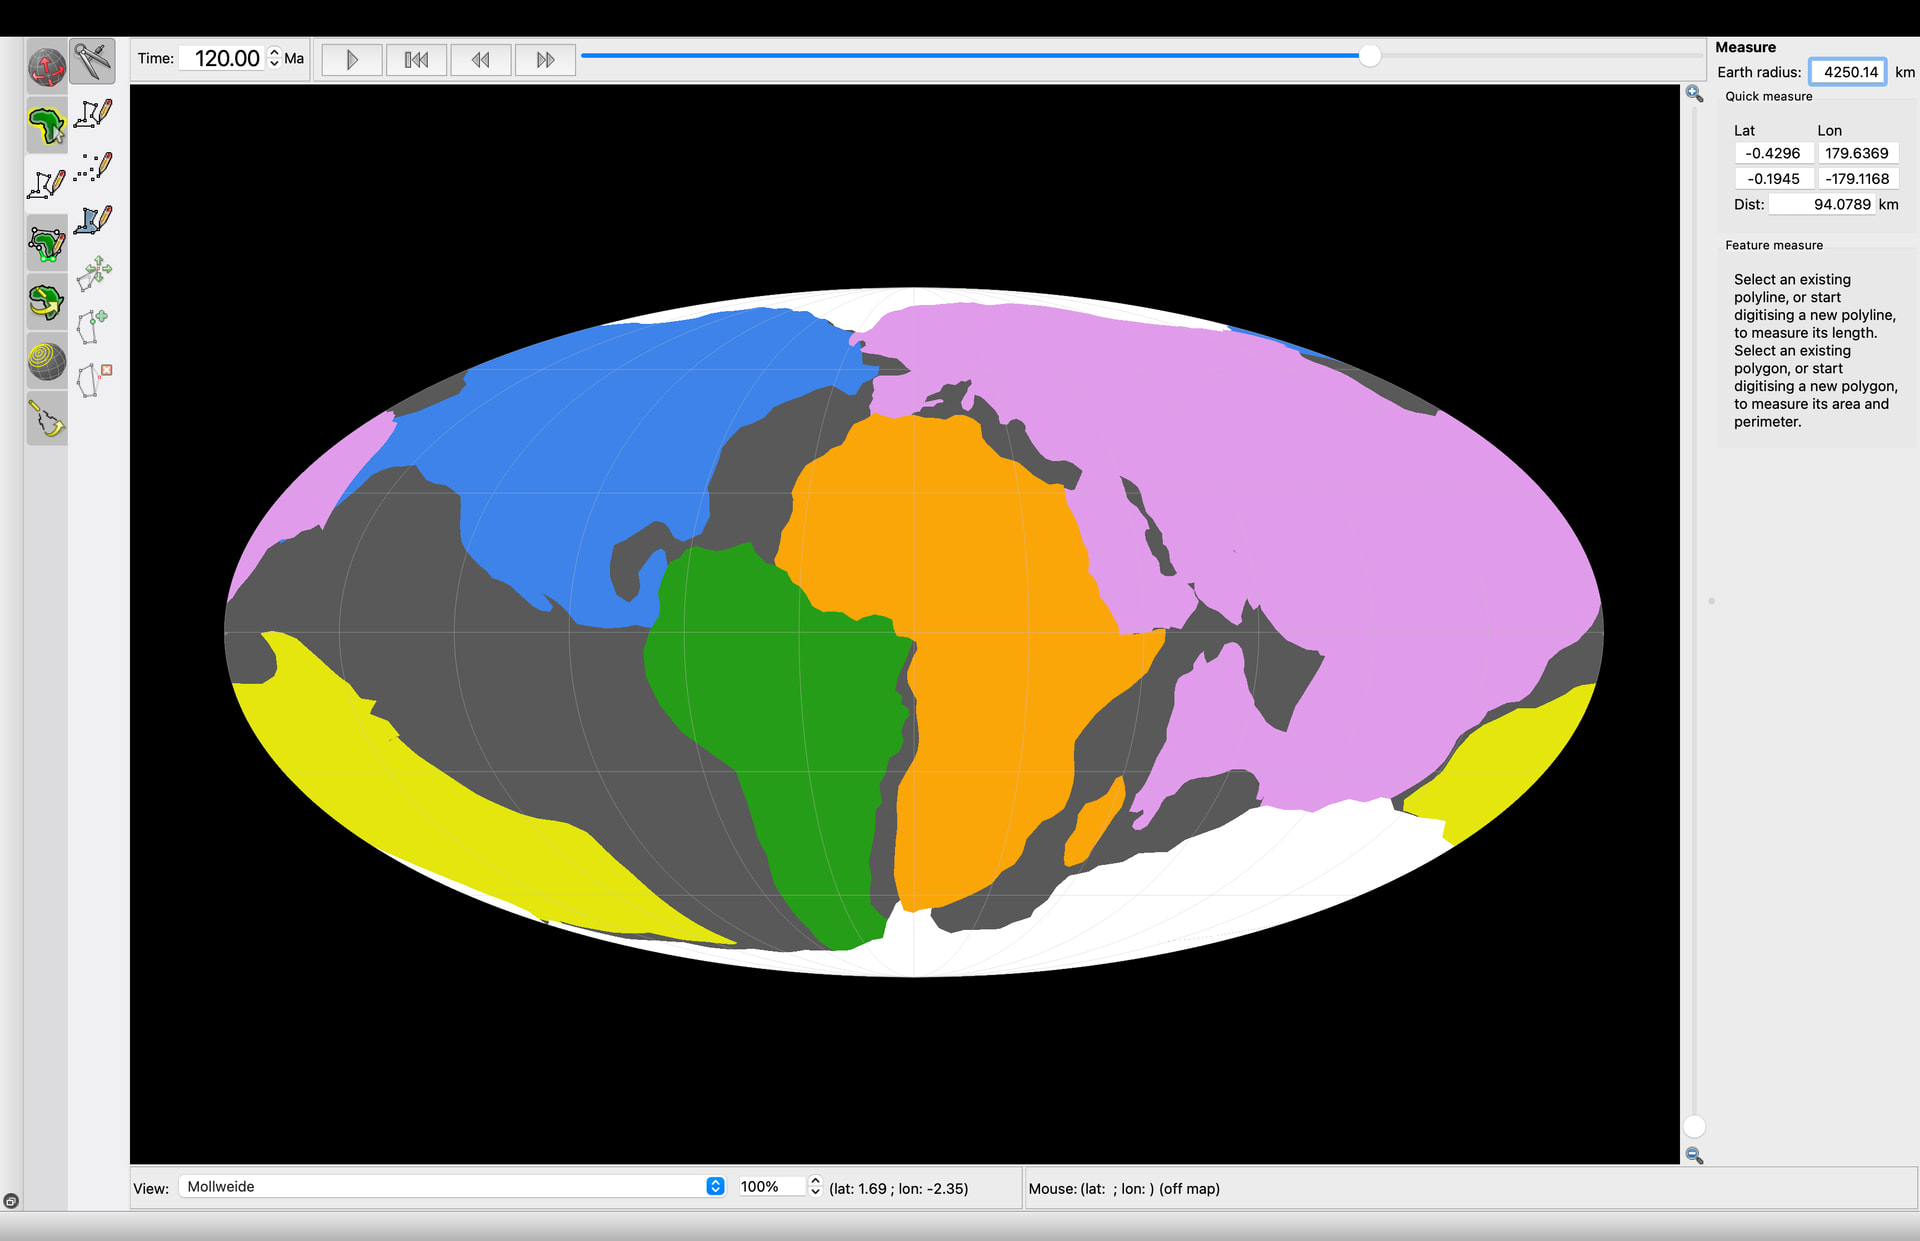Click the zoom in magnifier icon
The width and height of the screenshot is (1920, 1241).
(x=1694, y=94)
